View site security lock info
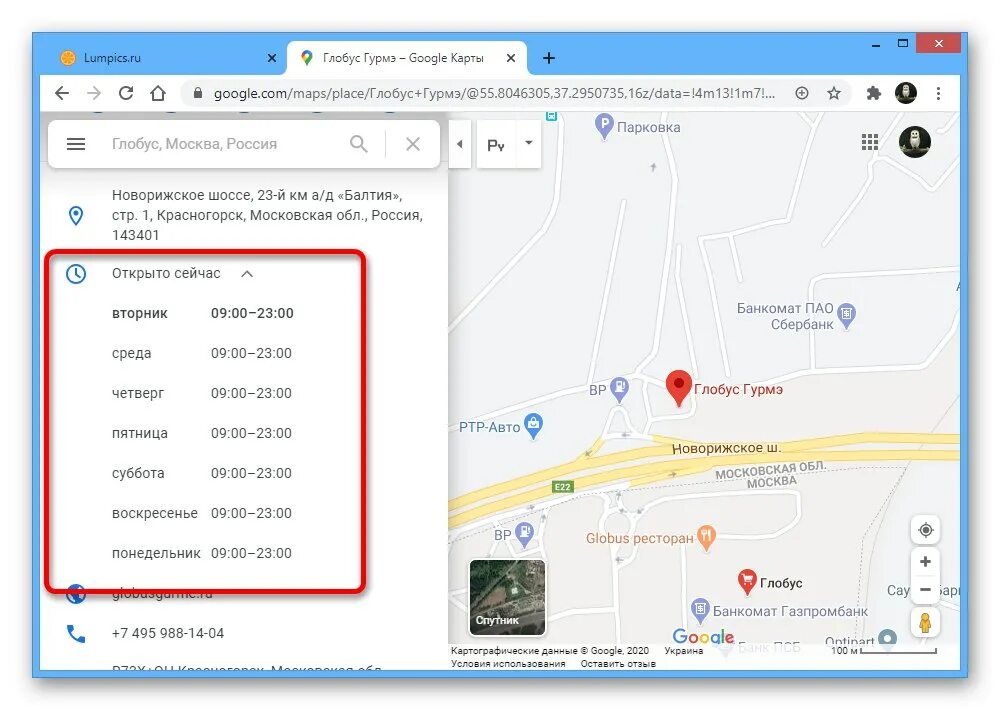 point(198,93)
